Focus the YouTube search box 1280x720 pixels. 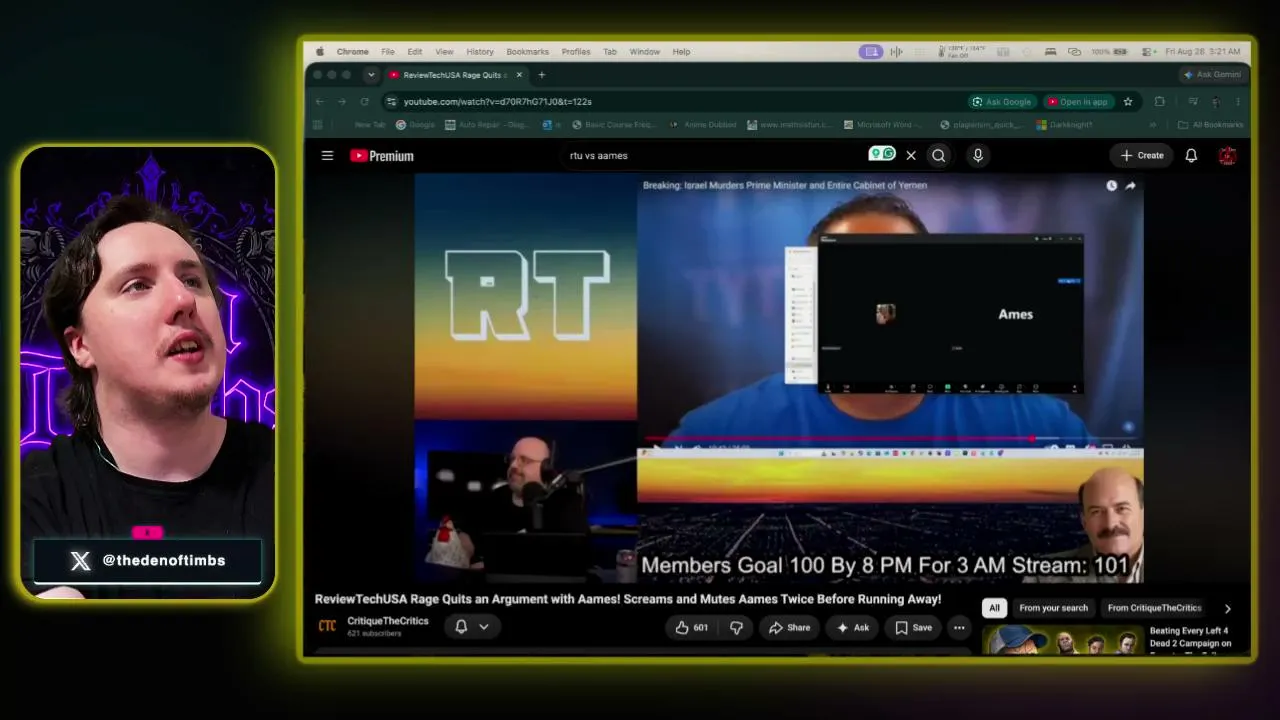(x=715, y=156)
